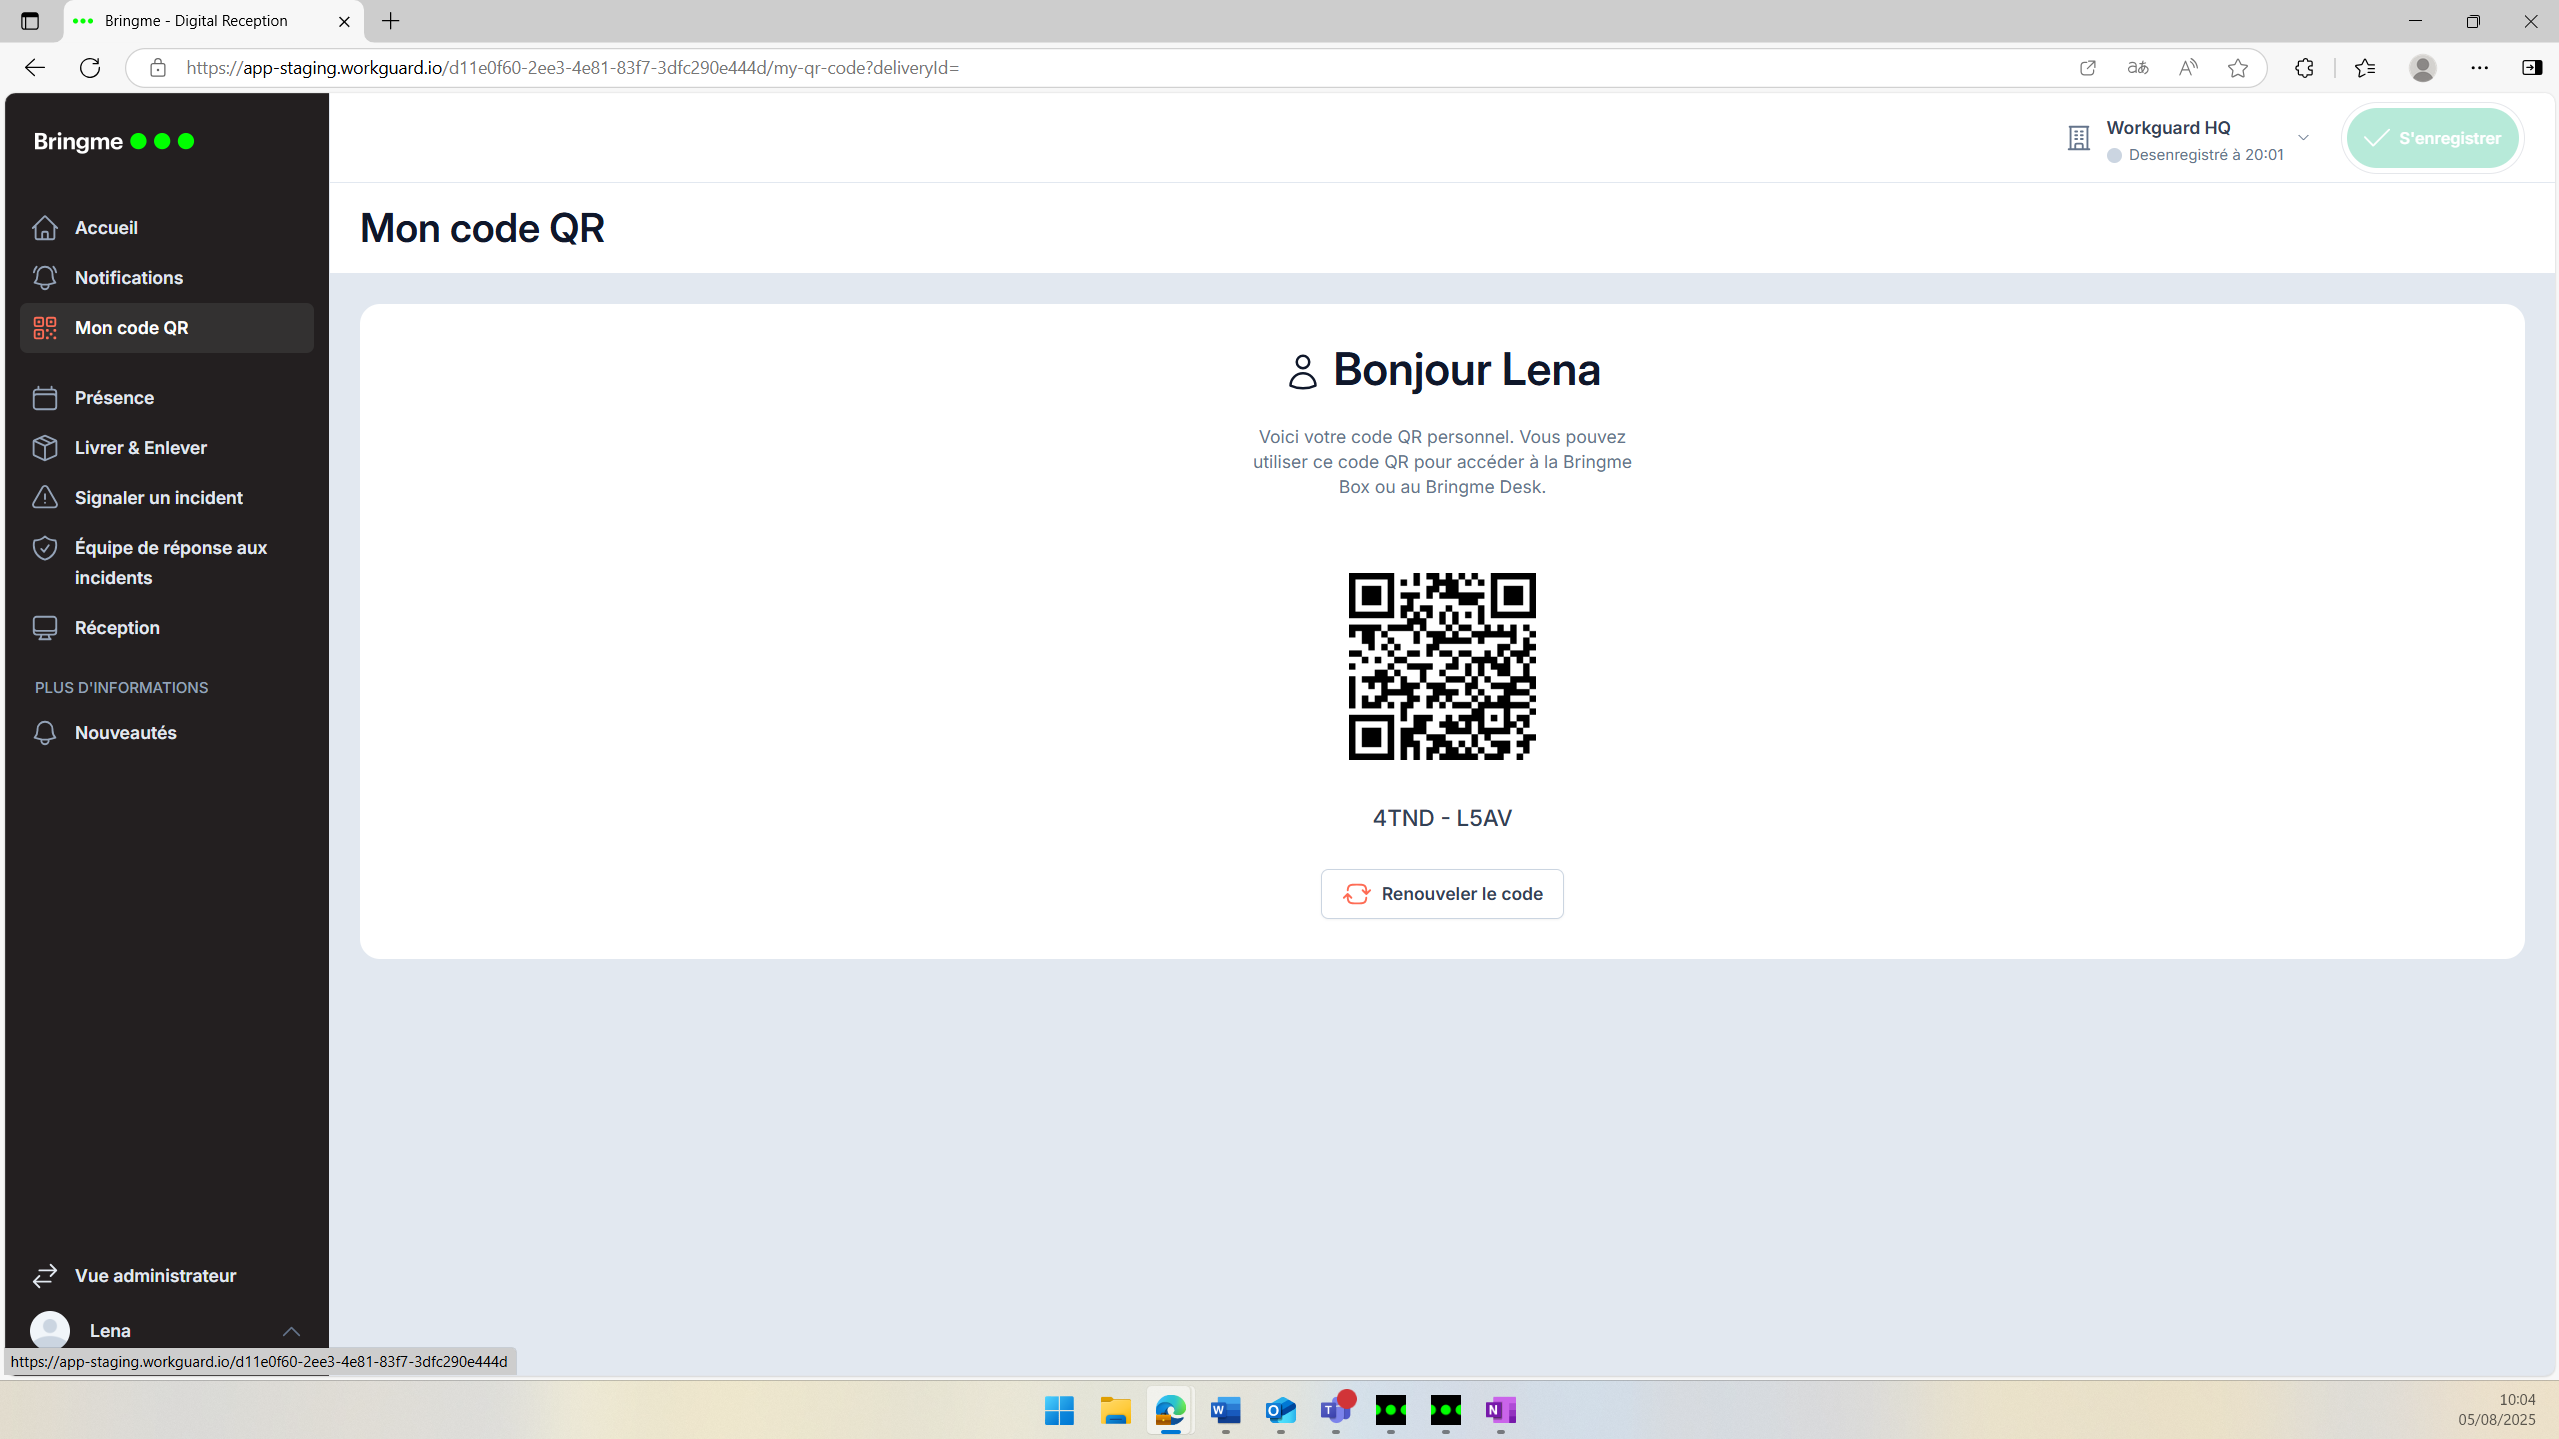Toggle check-in with S'enregistrer button
This screenshot has width=2559, height=1439.
pos(2431,138)
